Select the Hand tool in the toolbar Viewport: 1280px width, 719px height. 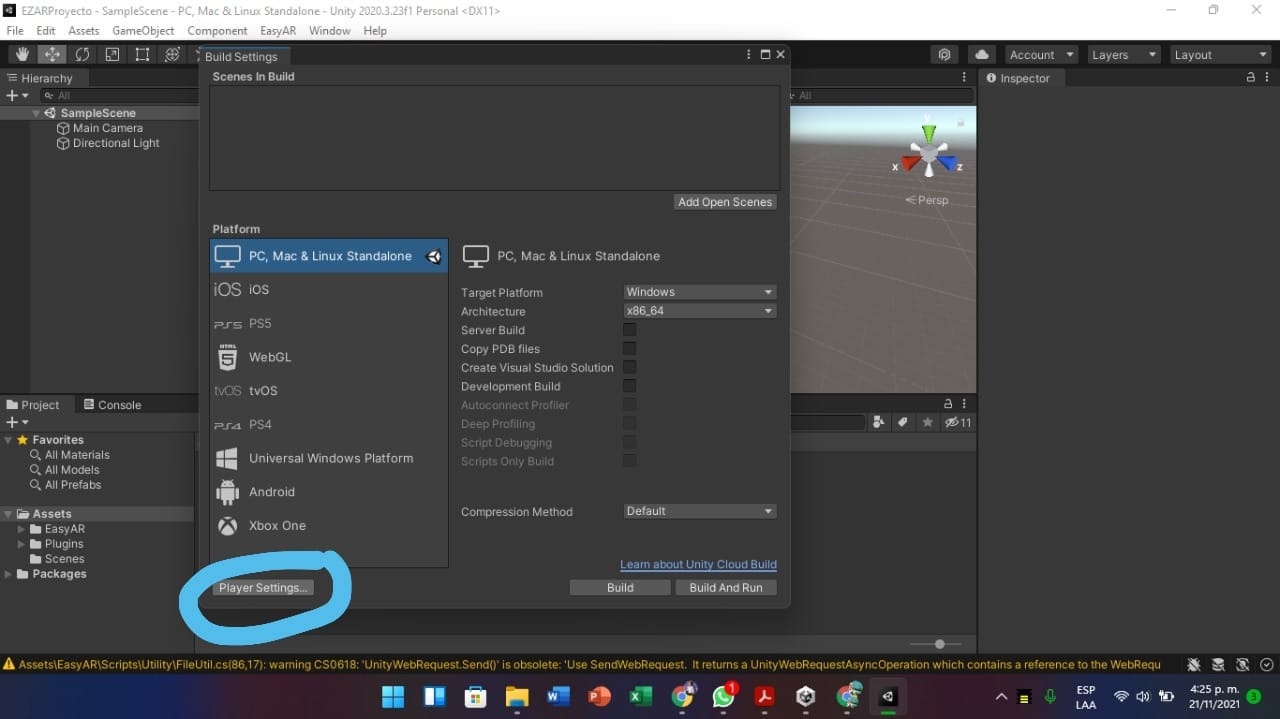pos(20,54)
